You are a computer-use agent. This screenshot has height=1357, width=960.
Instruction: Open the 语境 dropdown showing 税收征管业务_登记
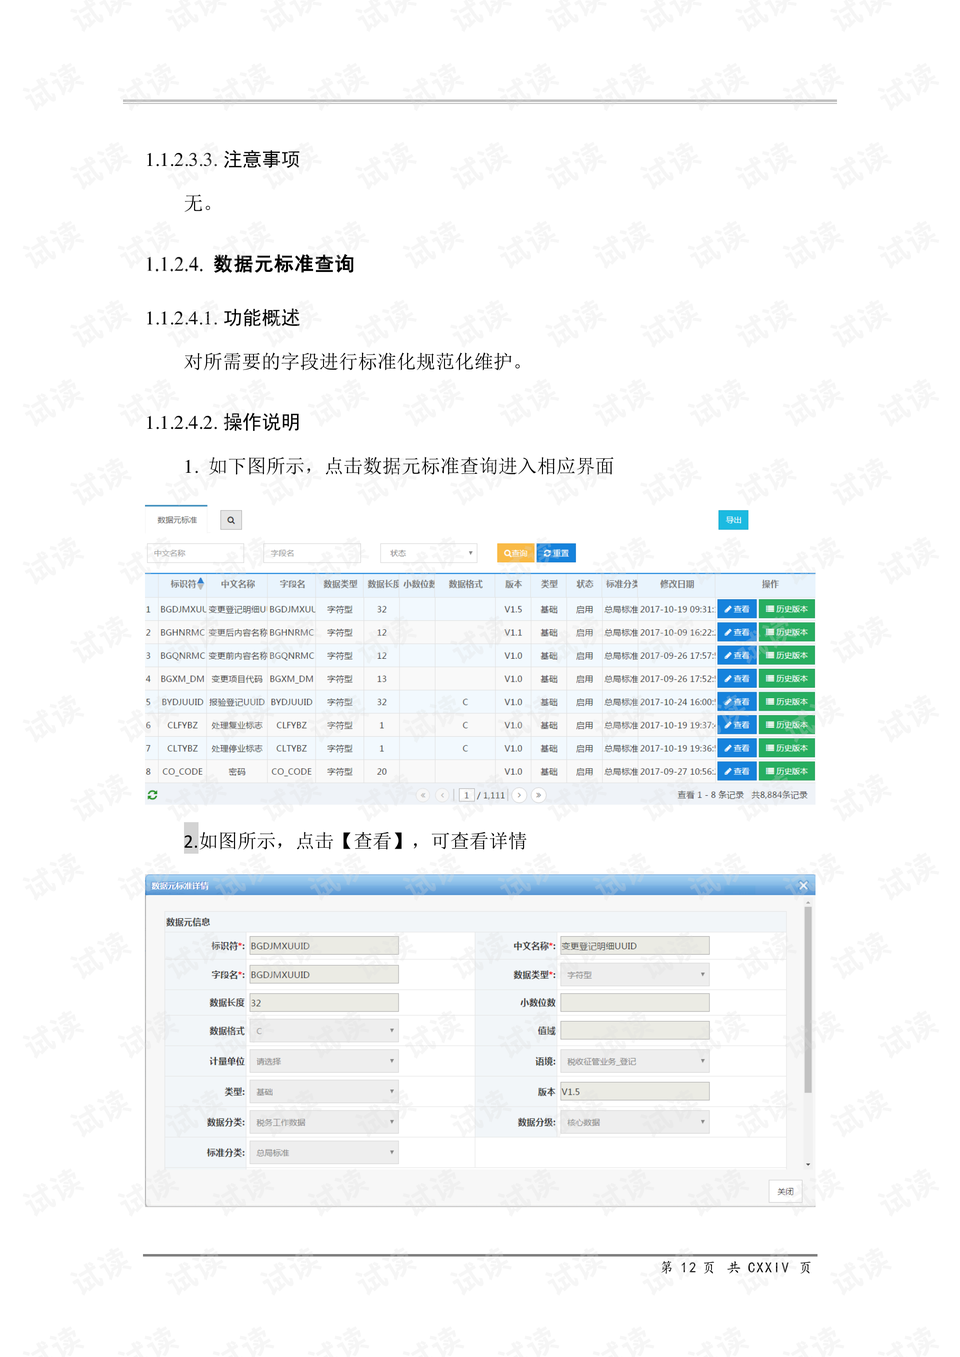[x=634, y=1061]
